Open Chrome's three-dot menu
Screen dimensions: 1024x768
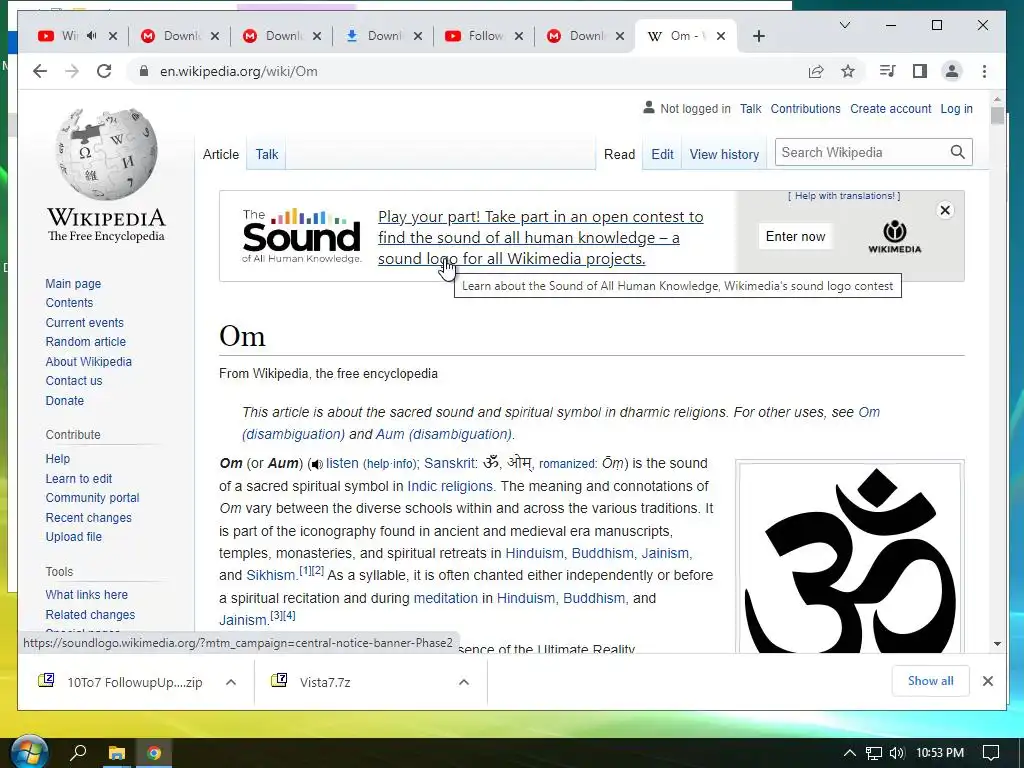[984, 71]
